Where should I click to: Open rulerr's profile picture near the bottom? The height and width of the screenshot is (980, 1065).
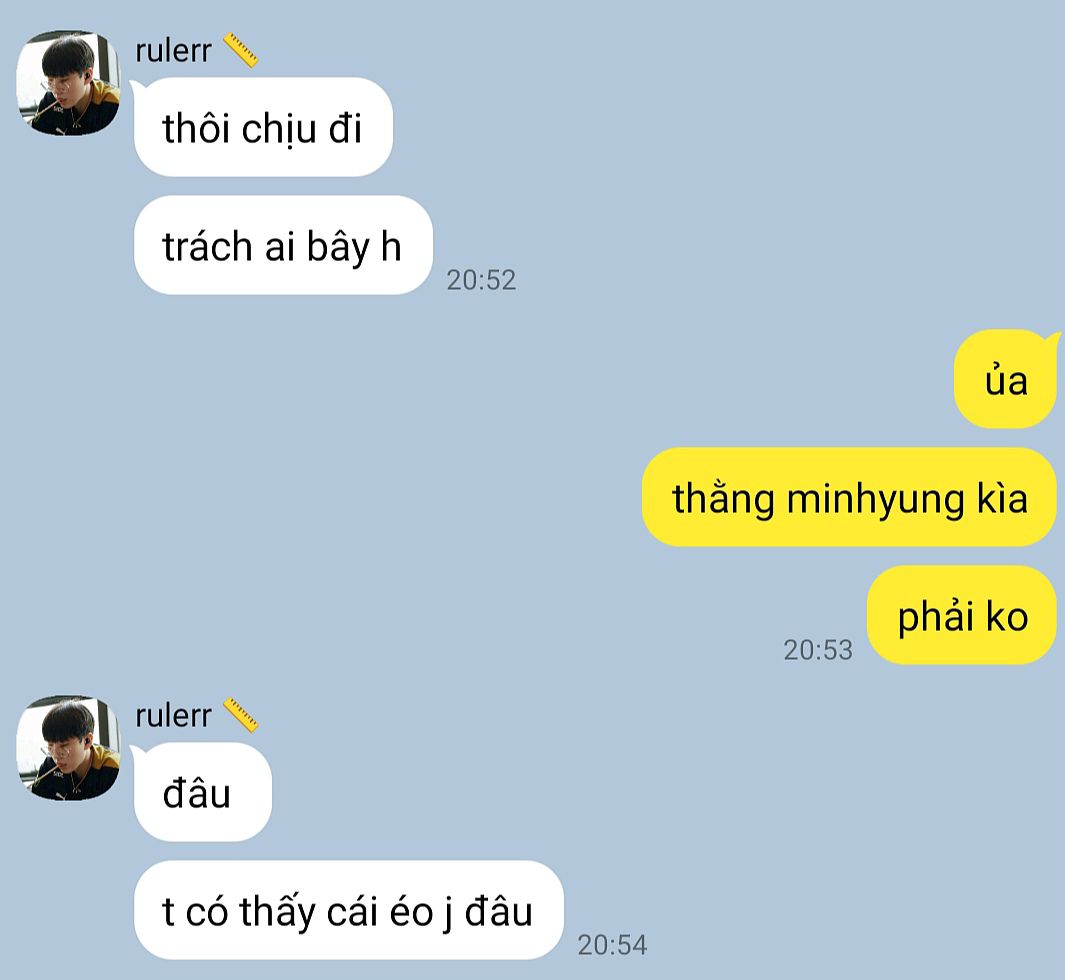68,748
